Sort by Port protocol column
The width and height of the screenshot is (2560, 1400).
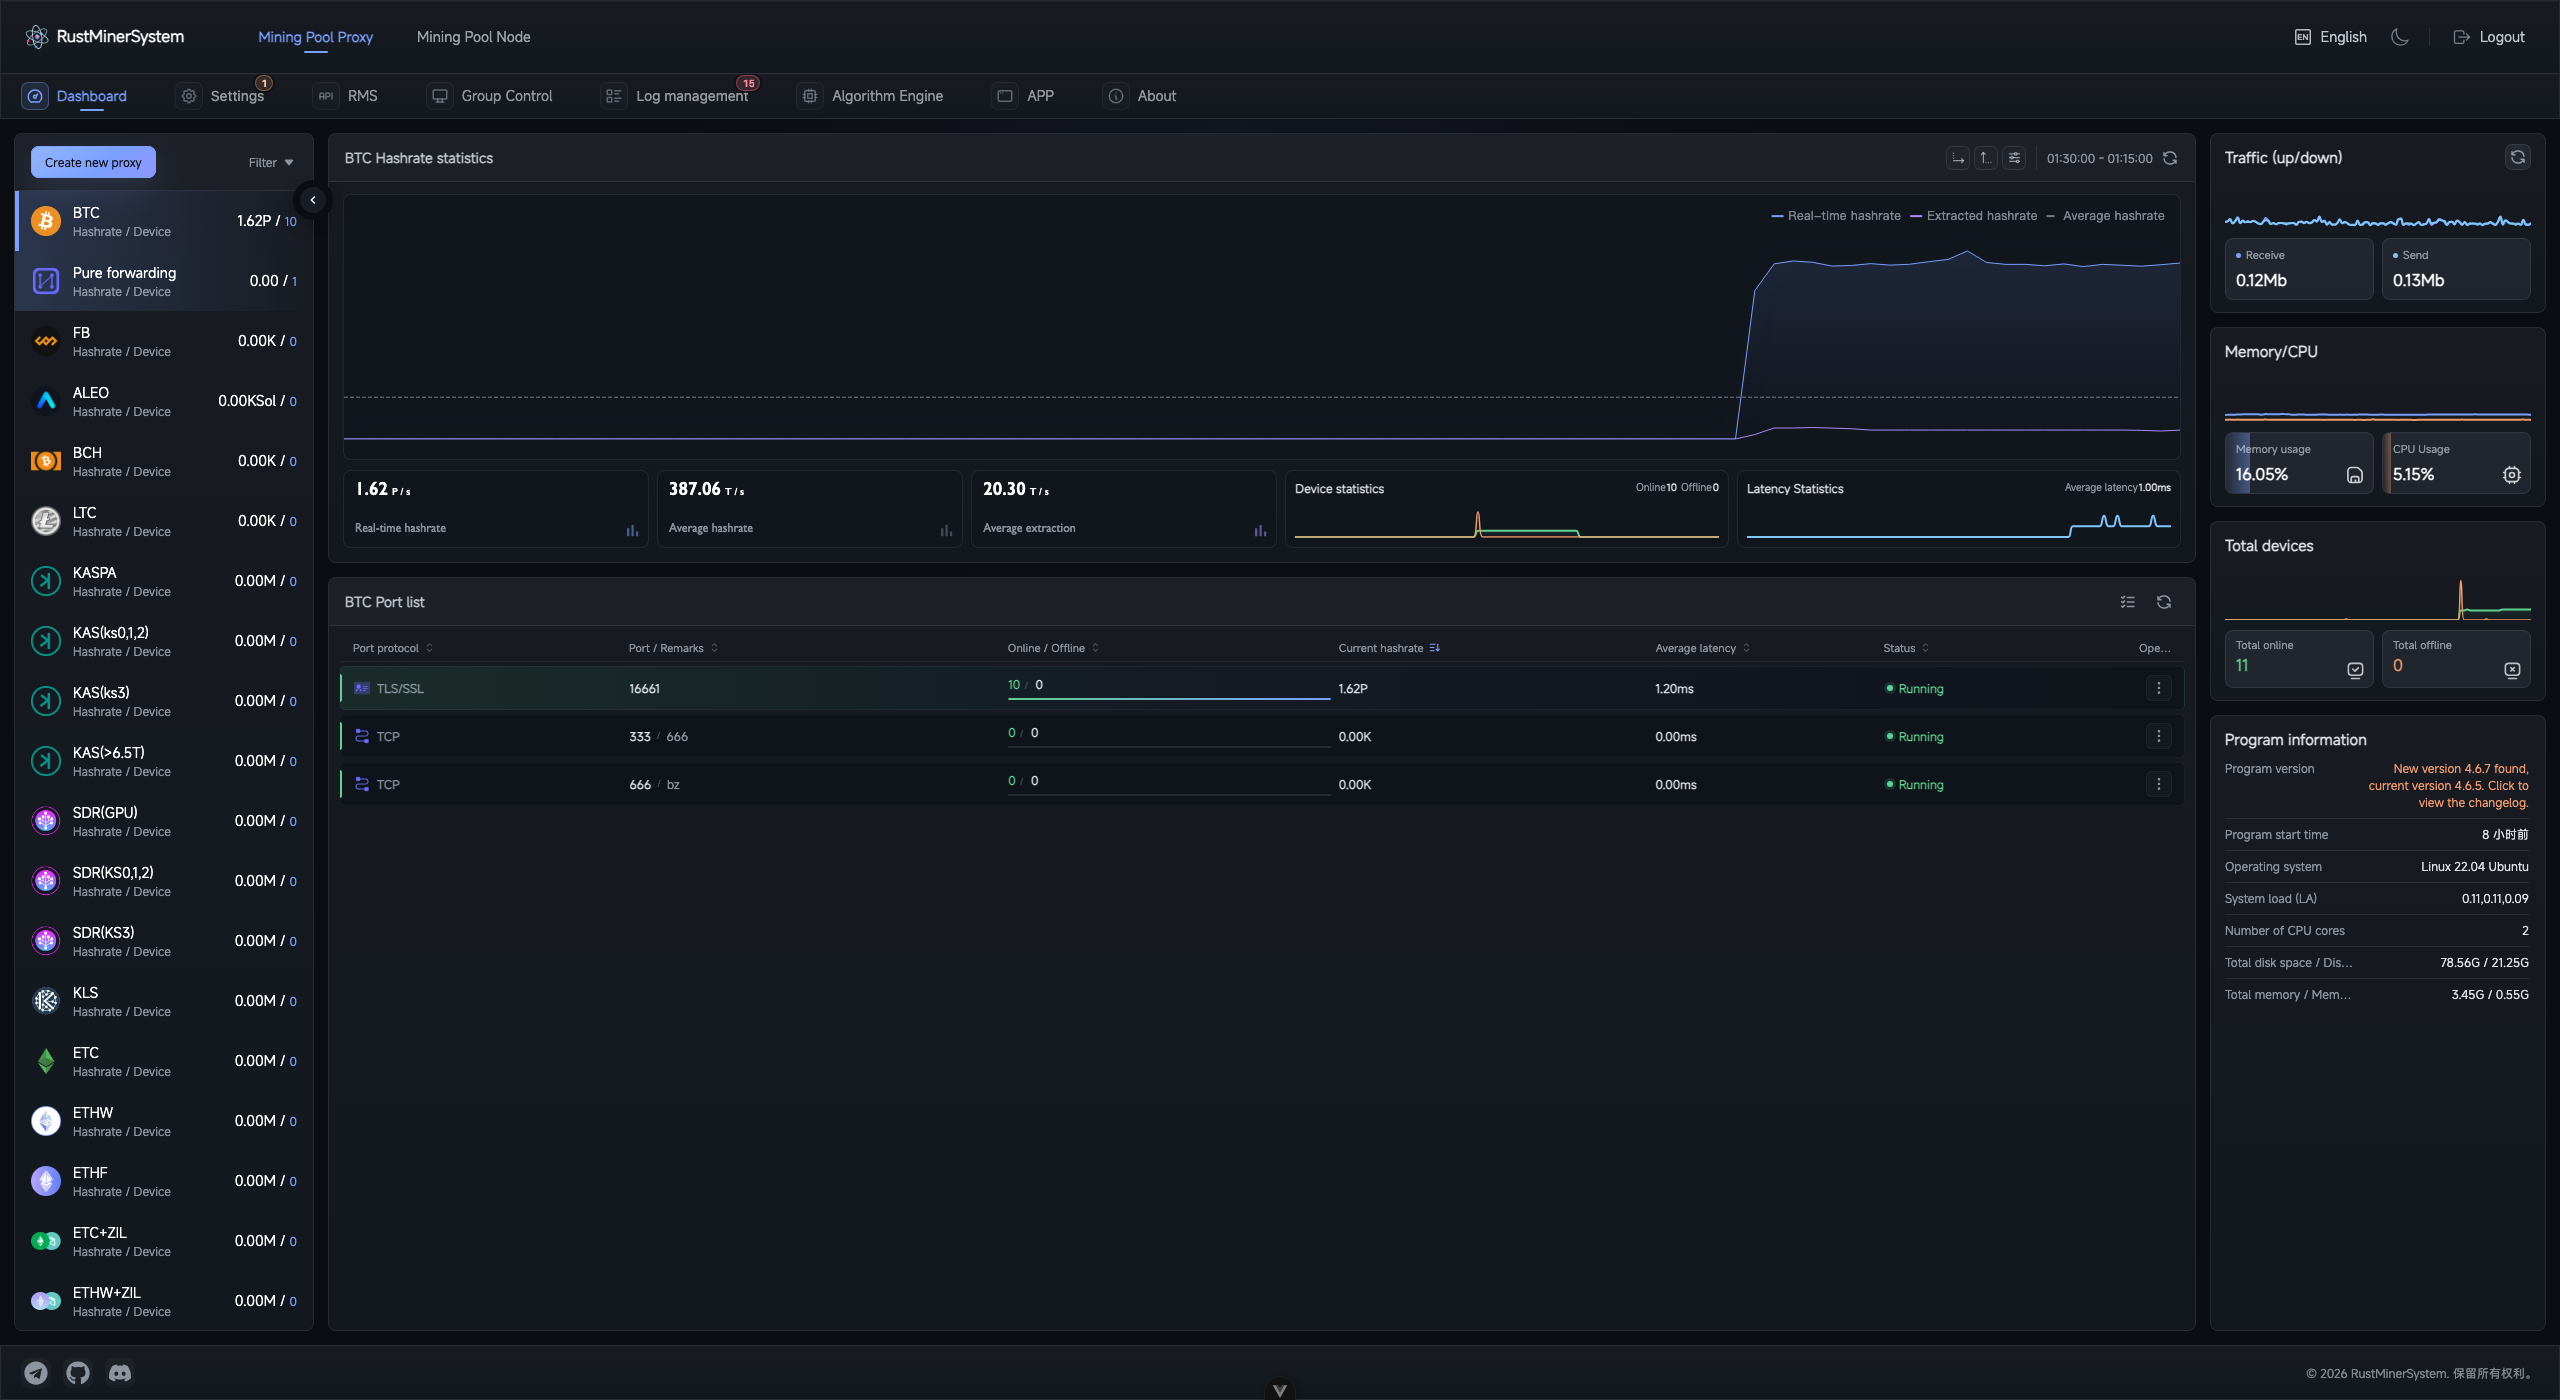pyautogui.click(x=393, y=648)
